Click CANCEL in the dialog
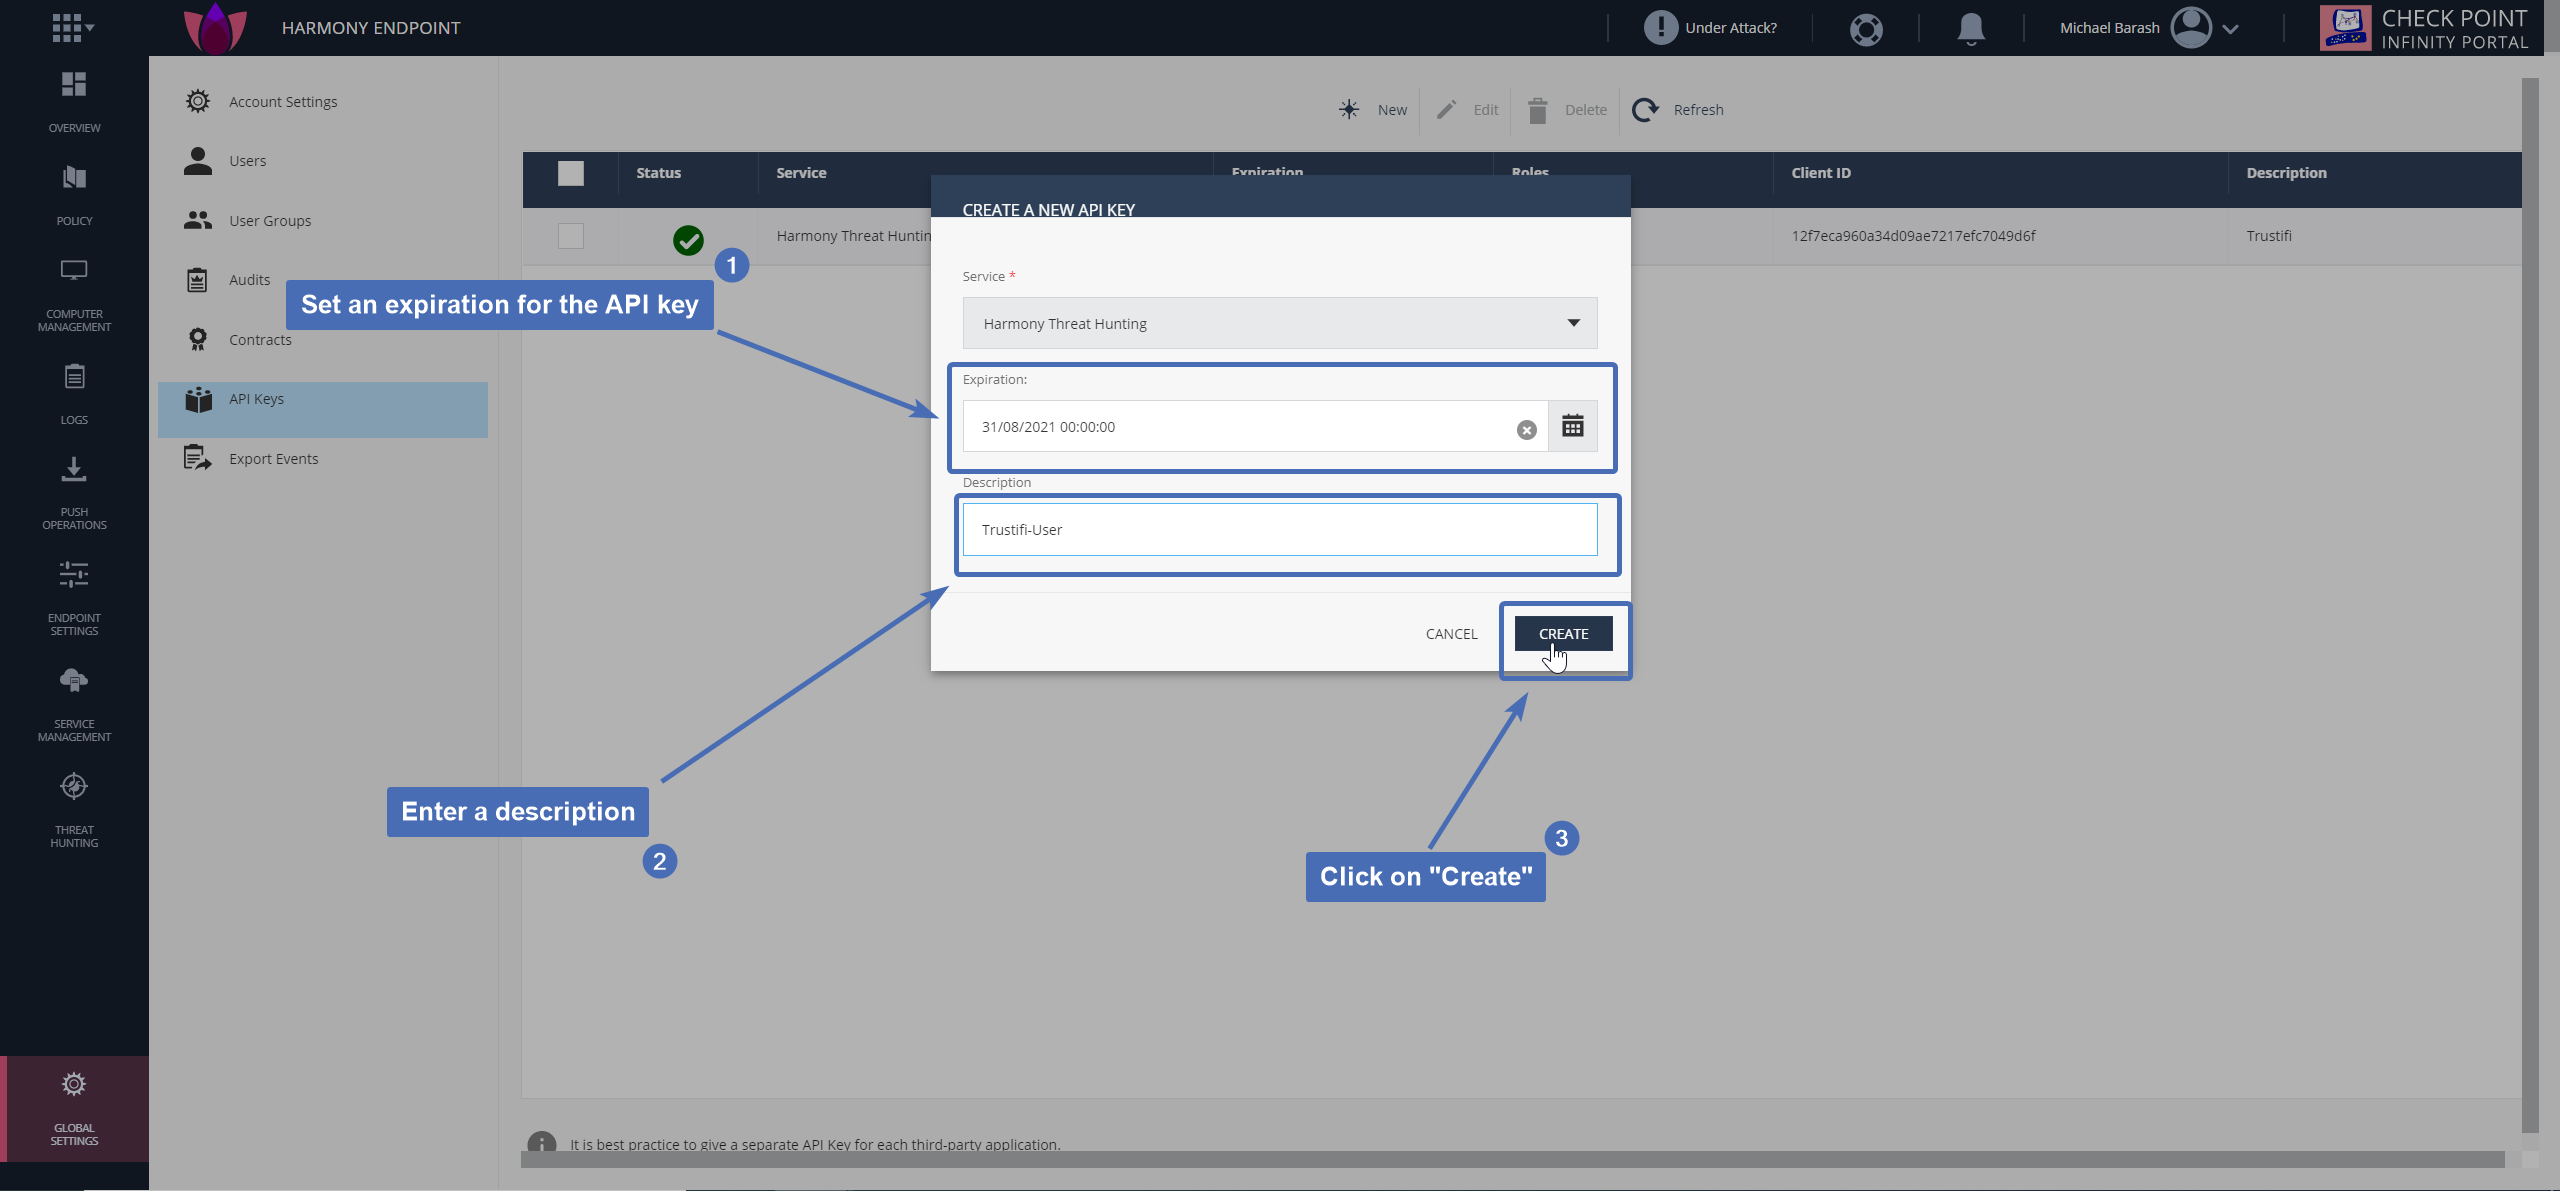The width and height of the screenshot is (2560, 1191). point(1451,634)
